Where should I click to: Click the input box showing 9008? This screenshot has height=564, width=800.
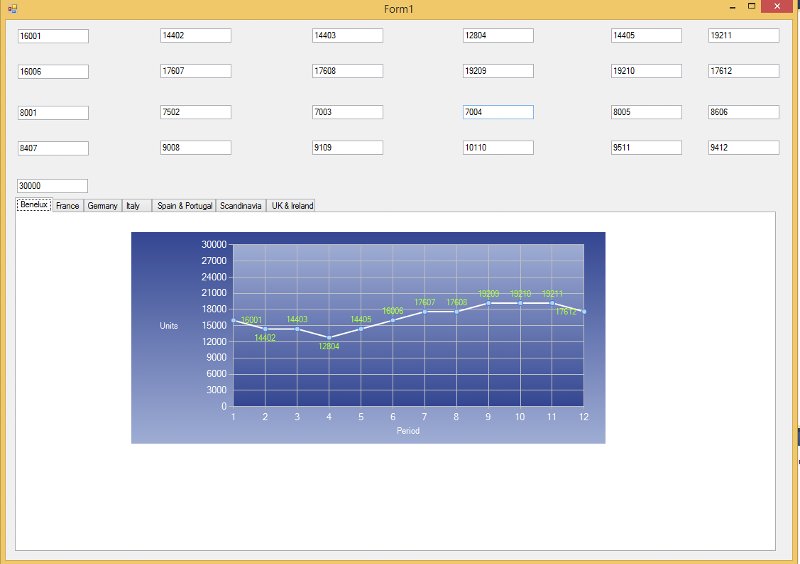point(195,148)
